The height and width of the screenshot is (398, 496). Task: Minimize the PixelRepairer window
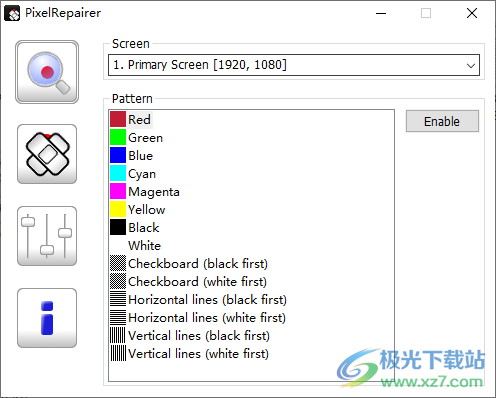(x=381, y=13)
